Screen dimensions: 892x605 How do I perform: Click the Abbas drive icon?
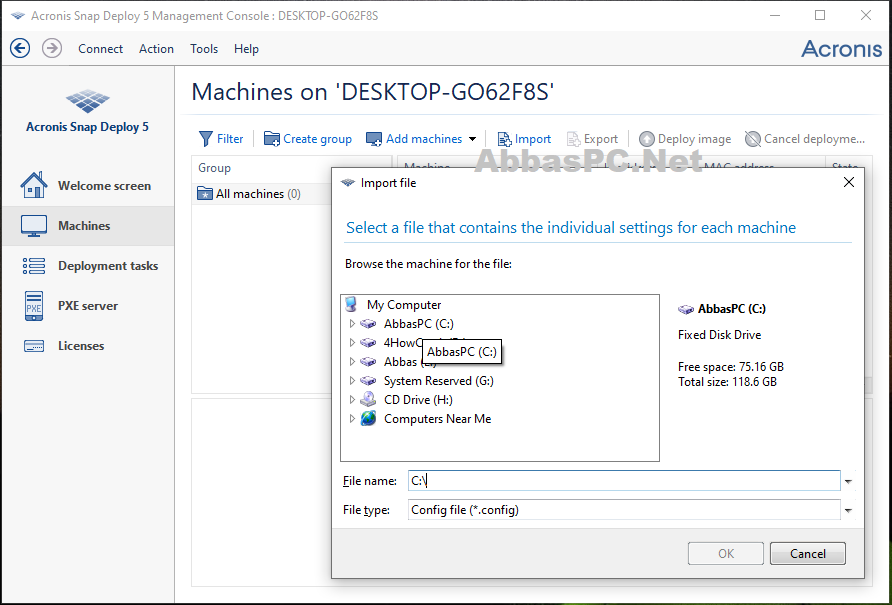click(x=369, y=362)
